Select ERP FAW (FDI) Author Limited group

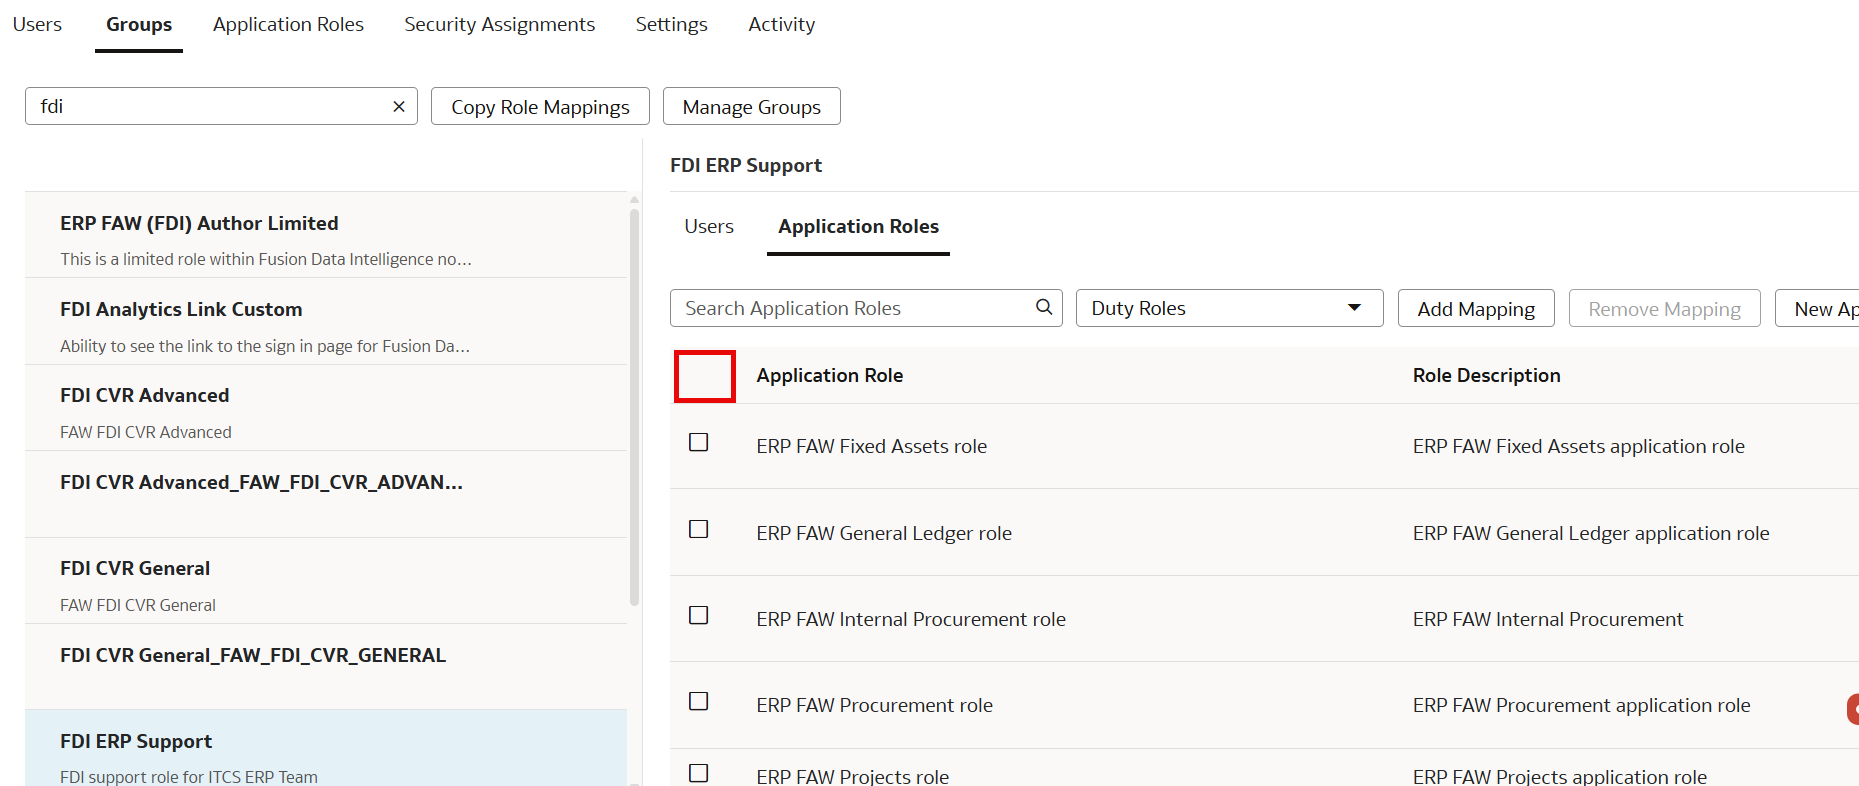tap(326, 235)
